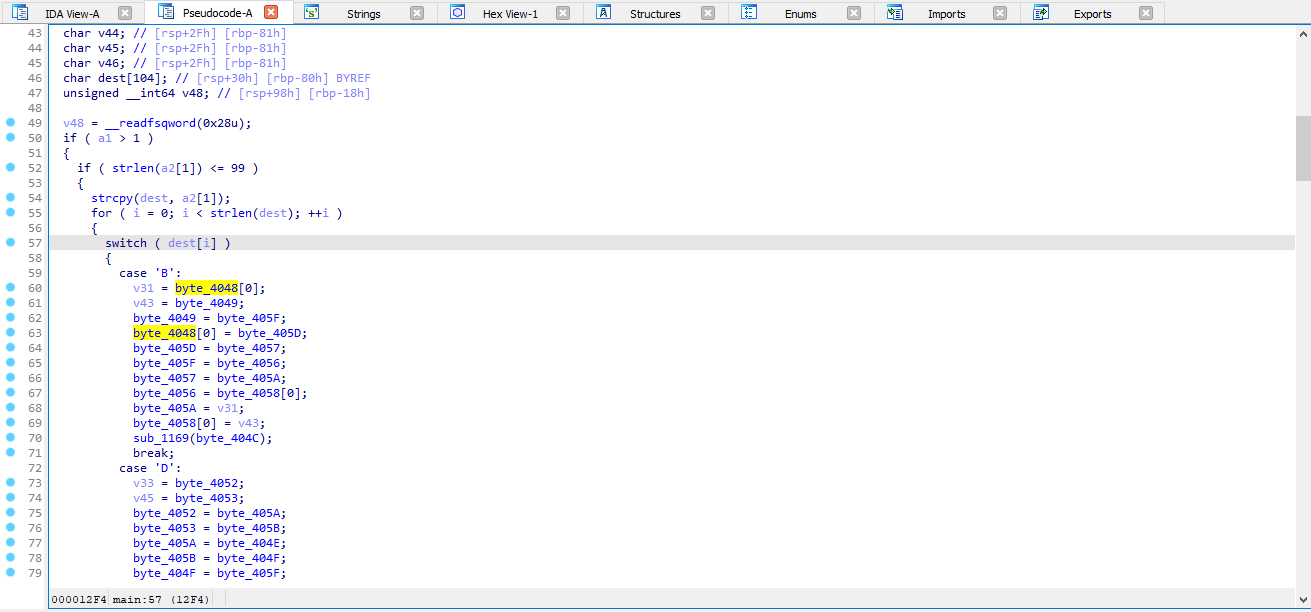Click strcpy call on line 54
Viewport: 1311px width, 612px height.
click(x=112, y=198)
